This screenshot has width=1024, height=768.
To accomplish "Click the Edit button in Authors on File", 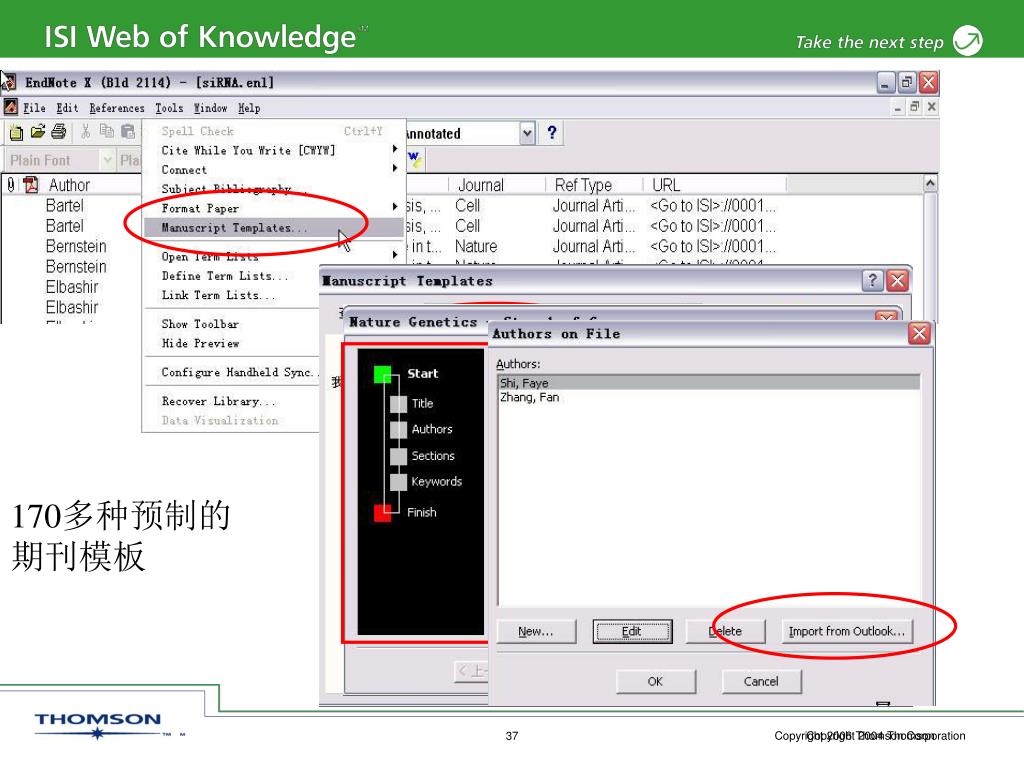I will (x=632, y=632).
